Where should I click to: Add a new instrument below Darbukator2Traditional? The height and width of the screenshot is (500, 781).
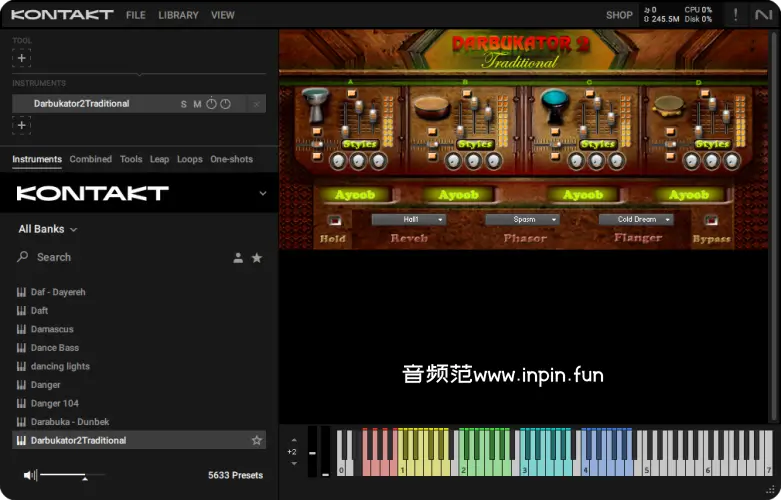click(21, 125)
